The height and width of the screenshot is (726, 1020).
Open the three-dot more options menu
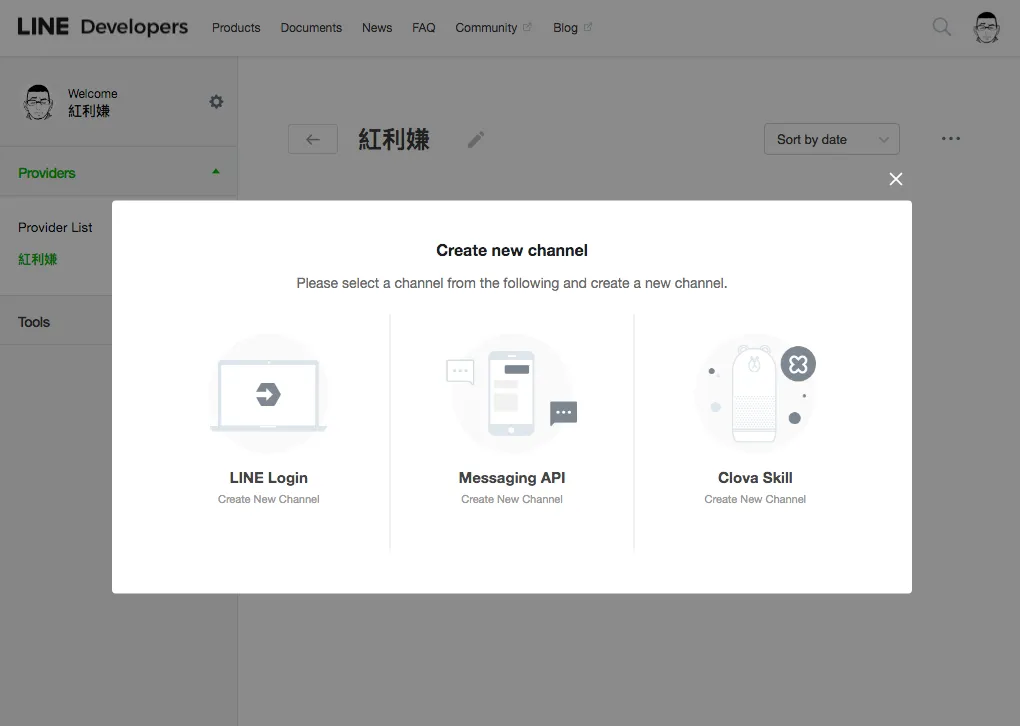pyautogui.click(x=950, y=139)
